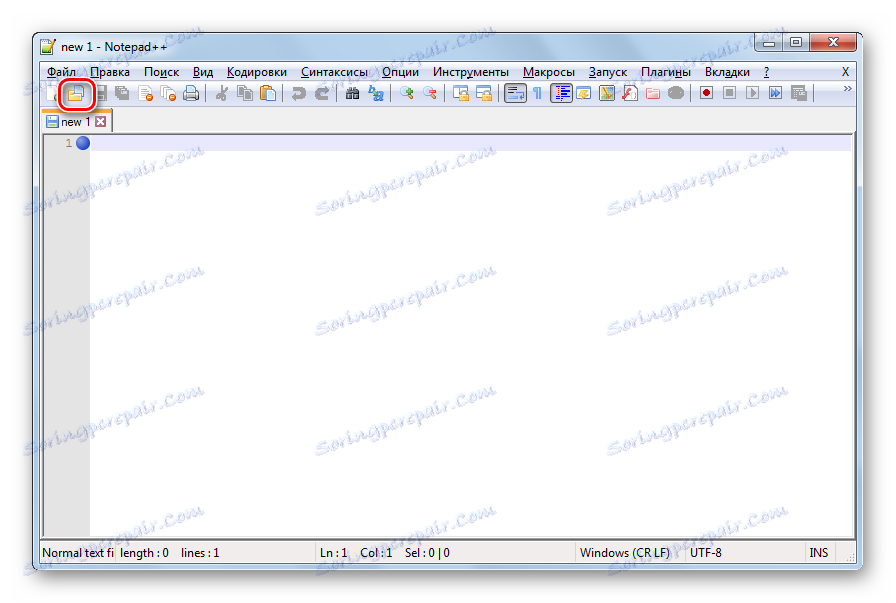Viewport: 896px width, 603px height.
Task: Close the new 1 tab with its X
Action: (x=101, y=121)
